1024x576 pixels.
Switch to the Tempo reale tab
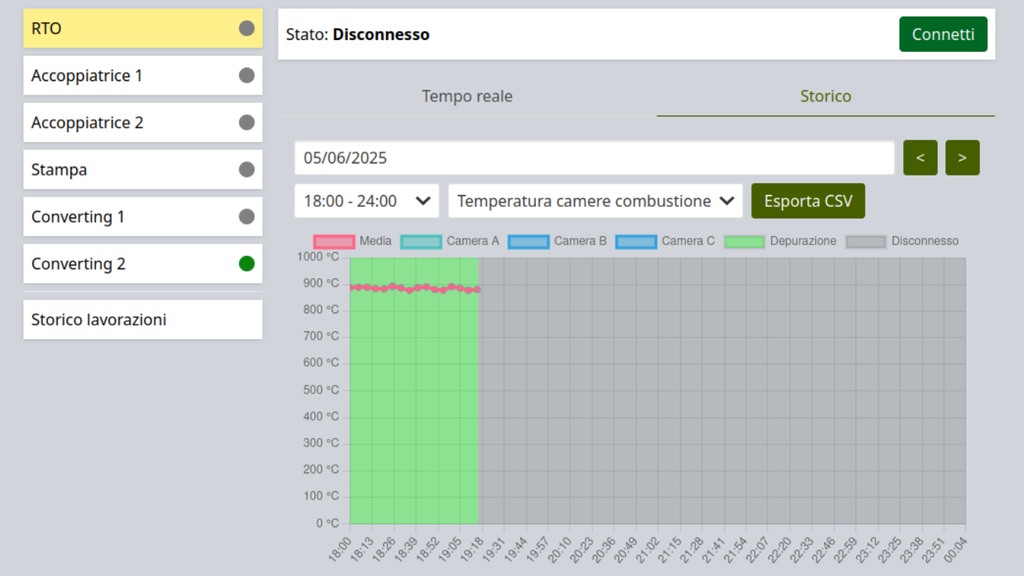point(467,97)
